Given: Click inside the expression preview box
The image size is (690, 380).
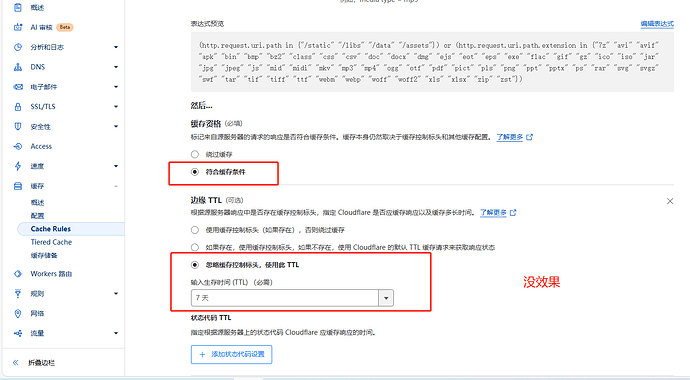Looking at the screenshot, I should [x=432, y=62].
